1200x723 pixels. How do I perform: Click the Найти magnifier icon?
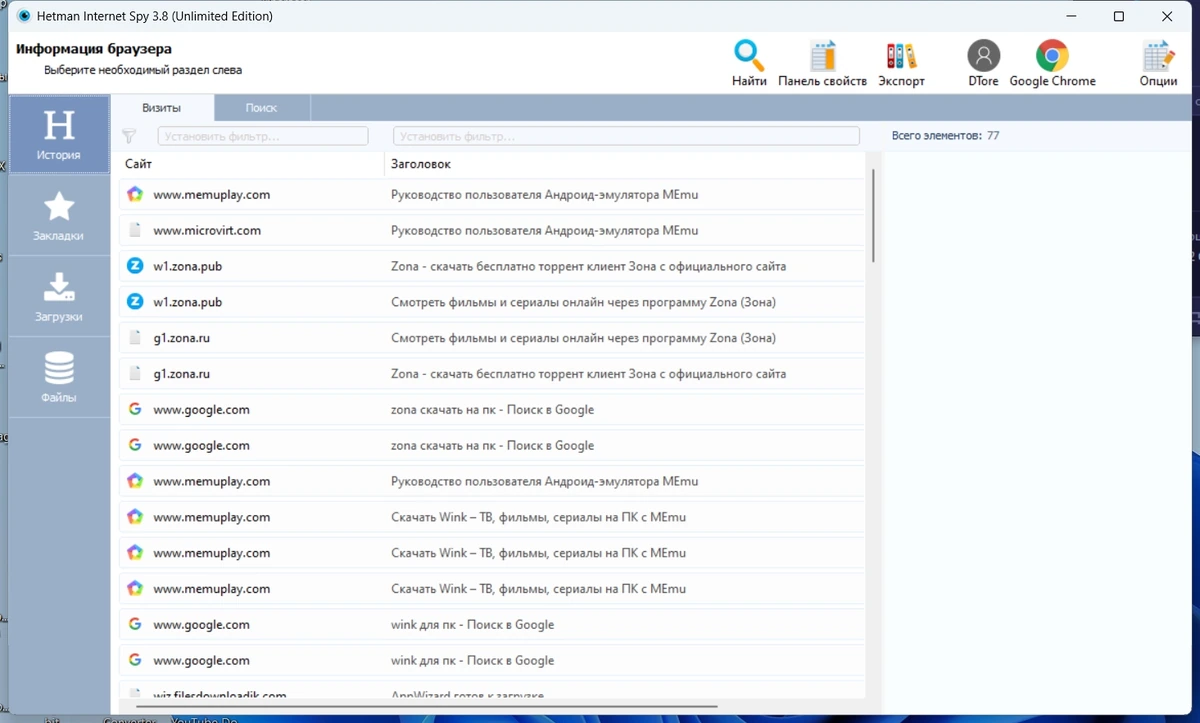pyautogui.click(x=749, y=55)
